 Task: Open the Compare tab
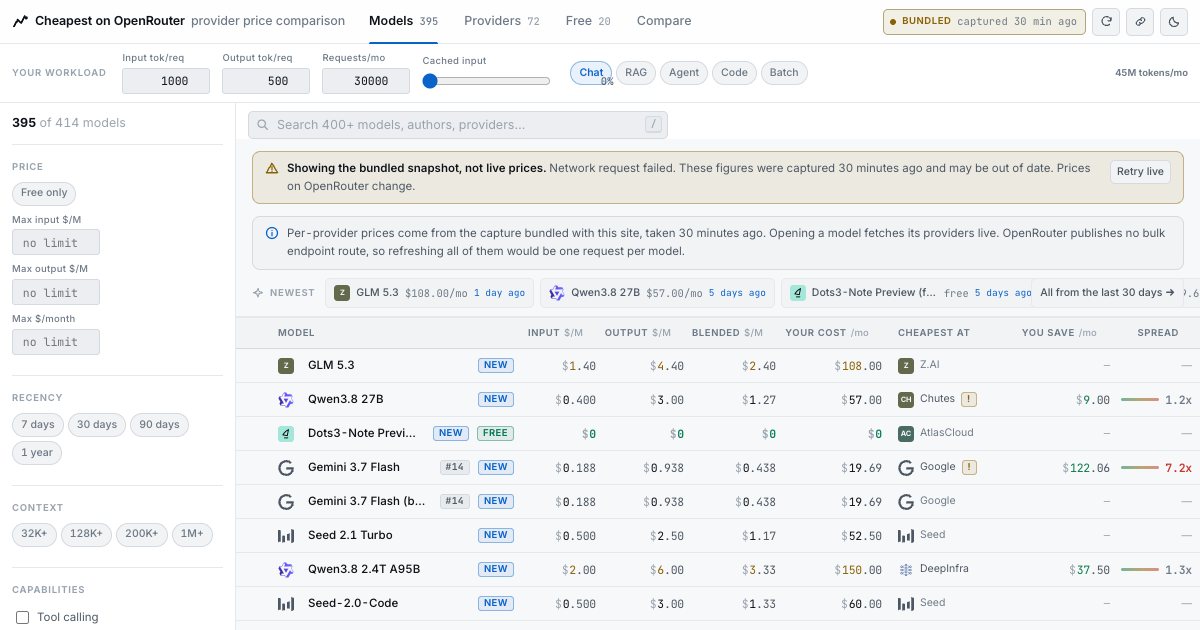point(663,21)
